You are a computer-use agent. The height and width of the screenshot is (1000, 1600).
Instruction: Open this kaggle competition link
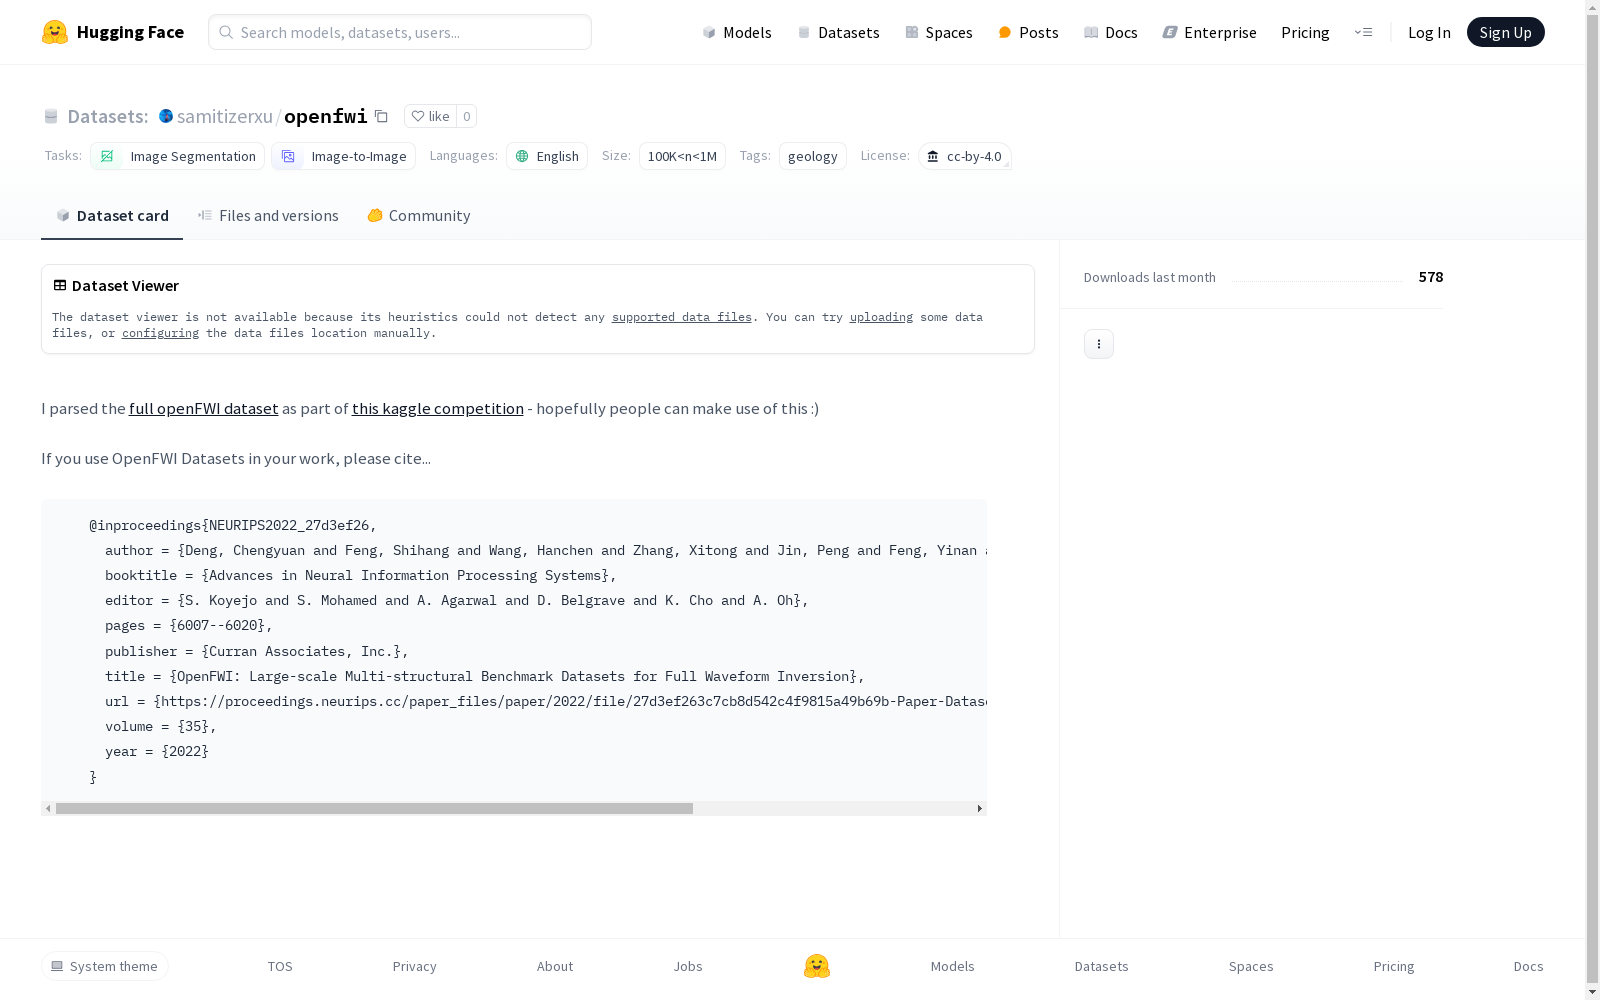pos(437,408)
